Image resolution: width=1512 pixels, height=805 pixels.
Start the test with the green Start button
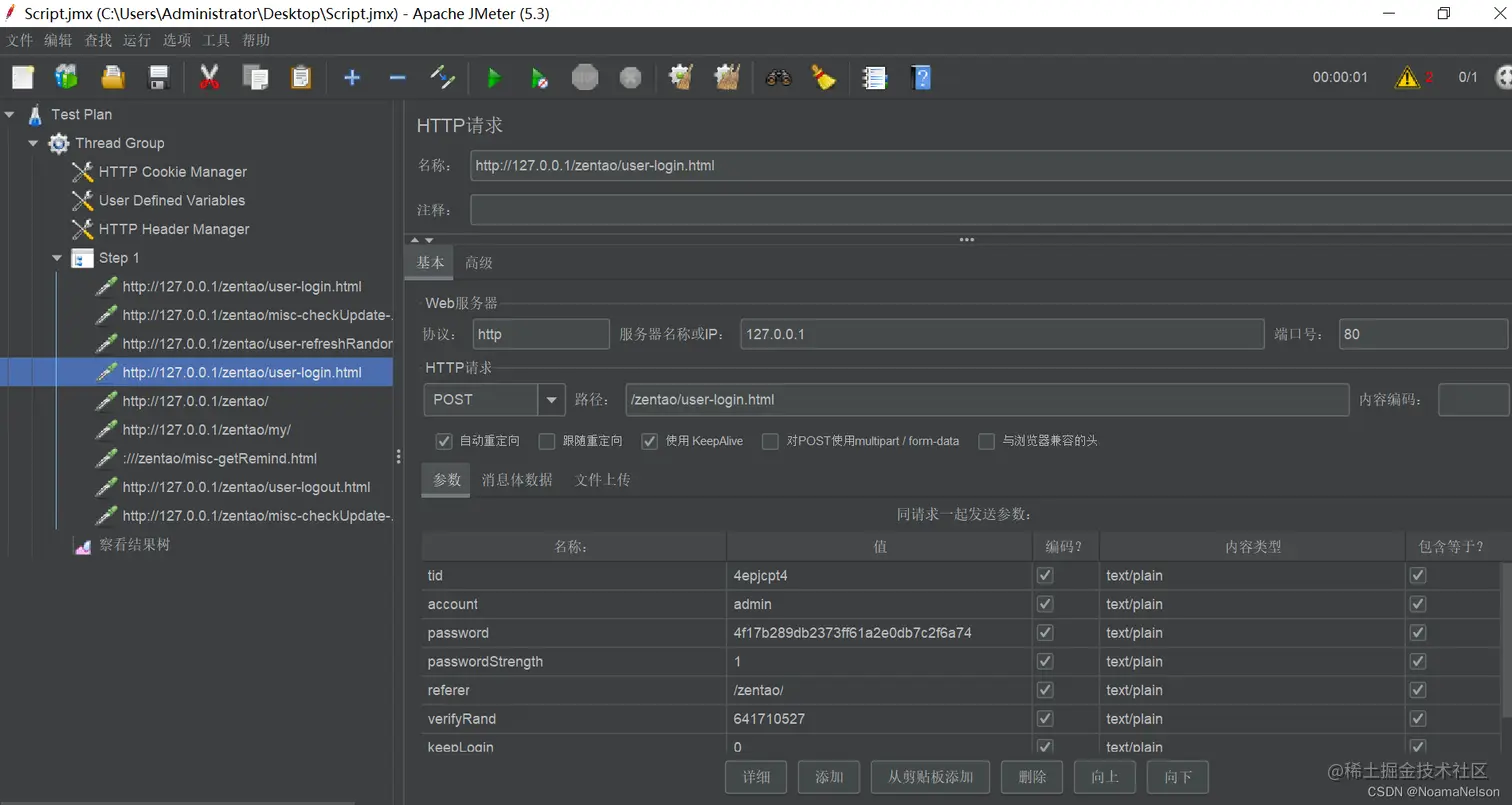493,77
